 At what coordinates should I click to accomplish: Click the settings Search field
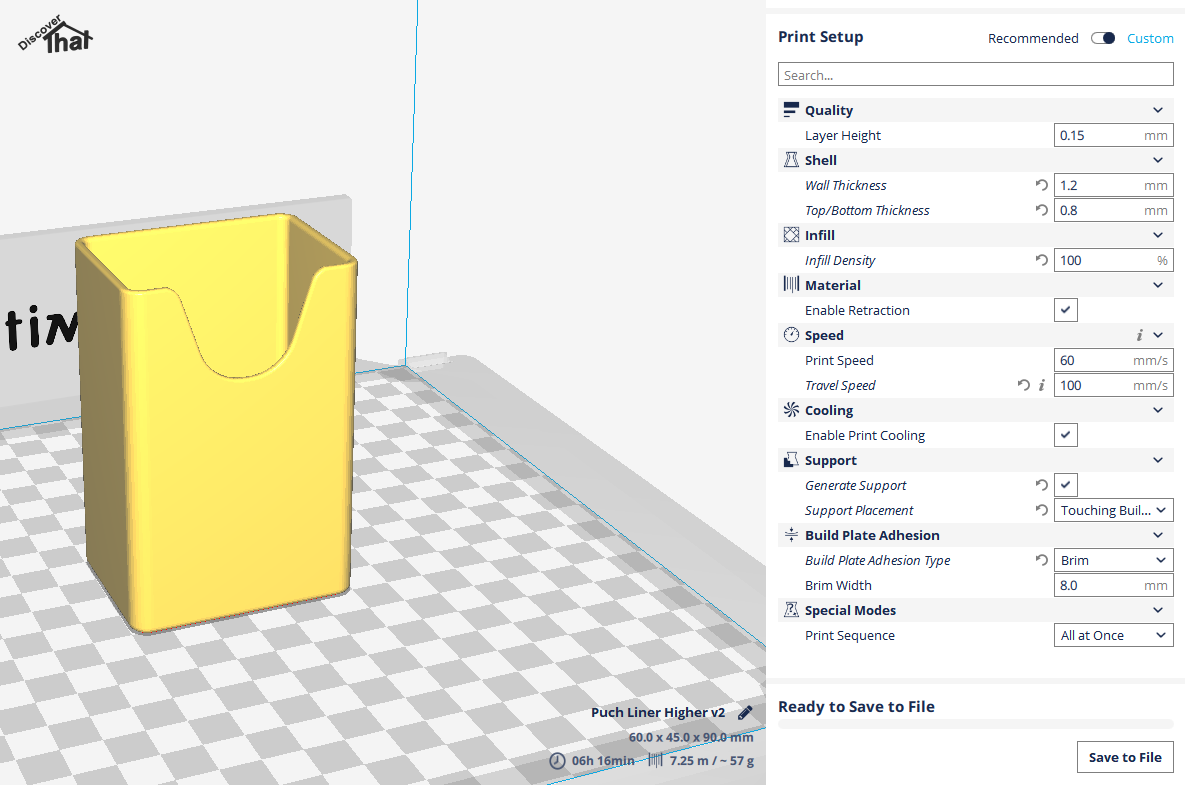[975, 75]
